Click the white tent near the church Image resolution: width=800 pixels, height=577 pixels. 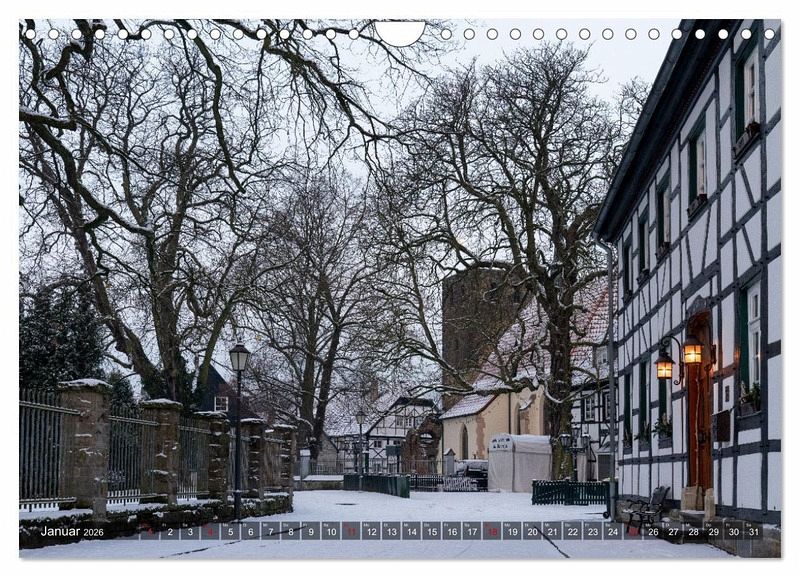(518, 462)
